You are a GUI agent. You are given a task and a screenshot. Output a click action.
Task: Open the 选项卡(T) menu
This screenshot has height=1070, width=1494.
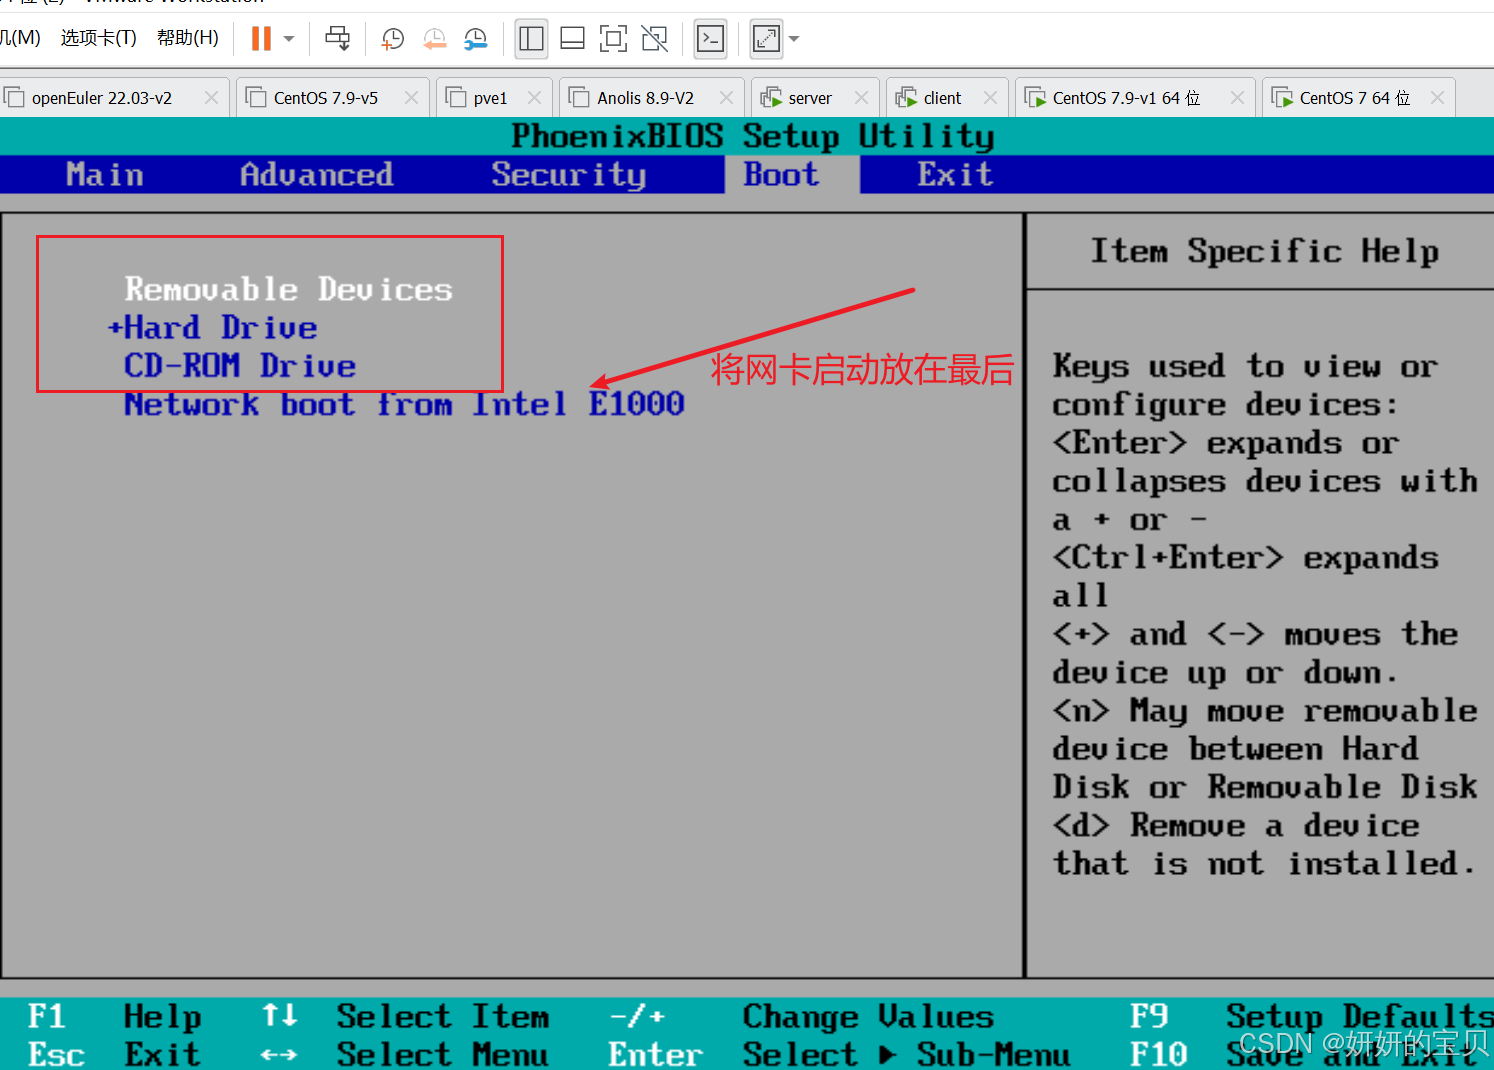98,38
